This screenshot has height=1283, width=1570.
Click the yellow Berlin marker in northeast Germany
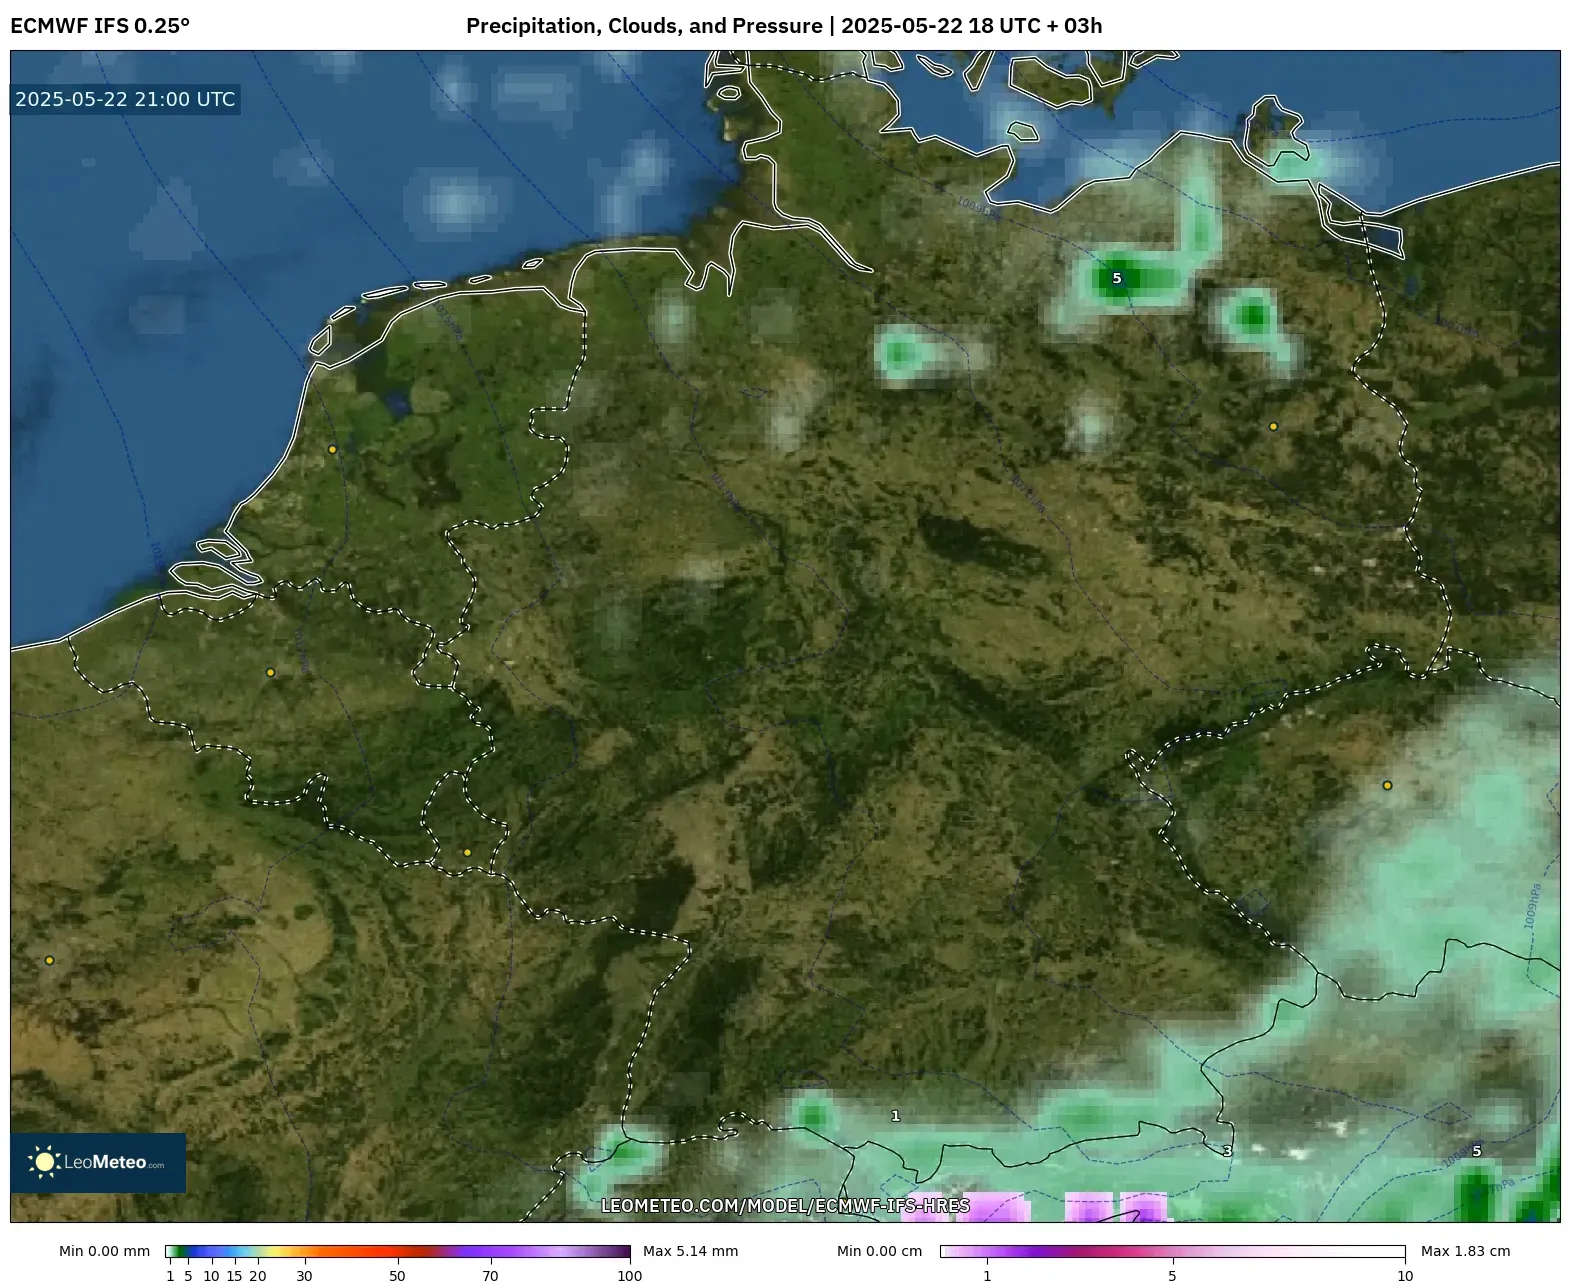1273,426
